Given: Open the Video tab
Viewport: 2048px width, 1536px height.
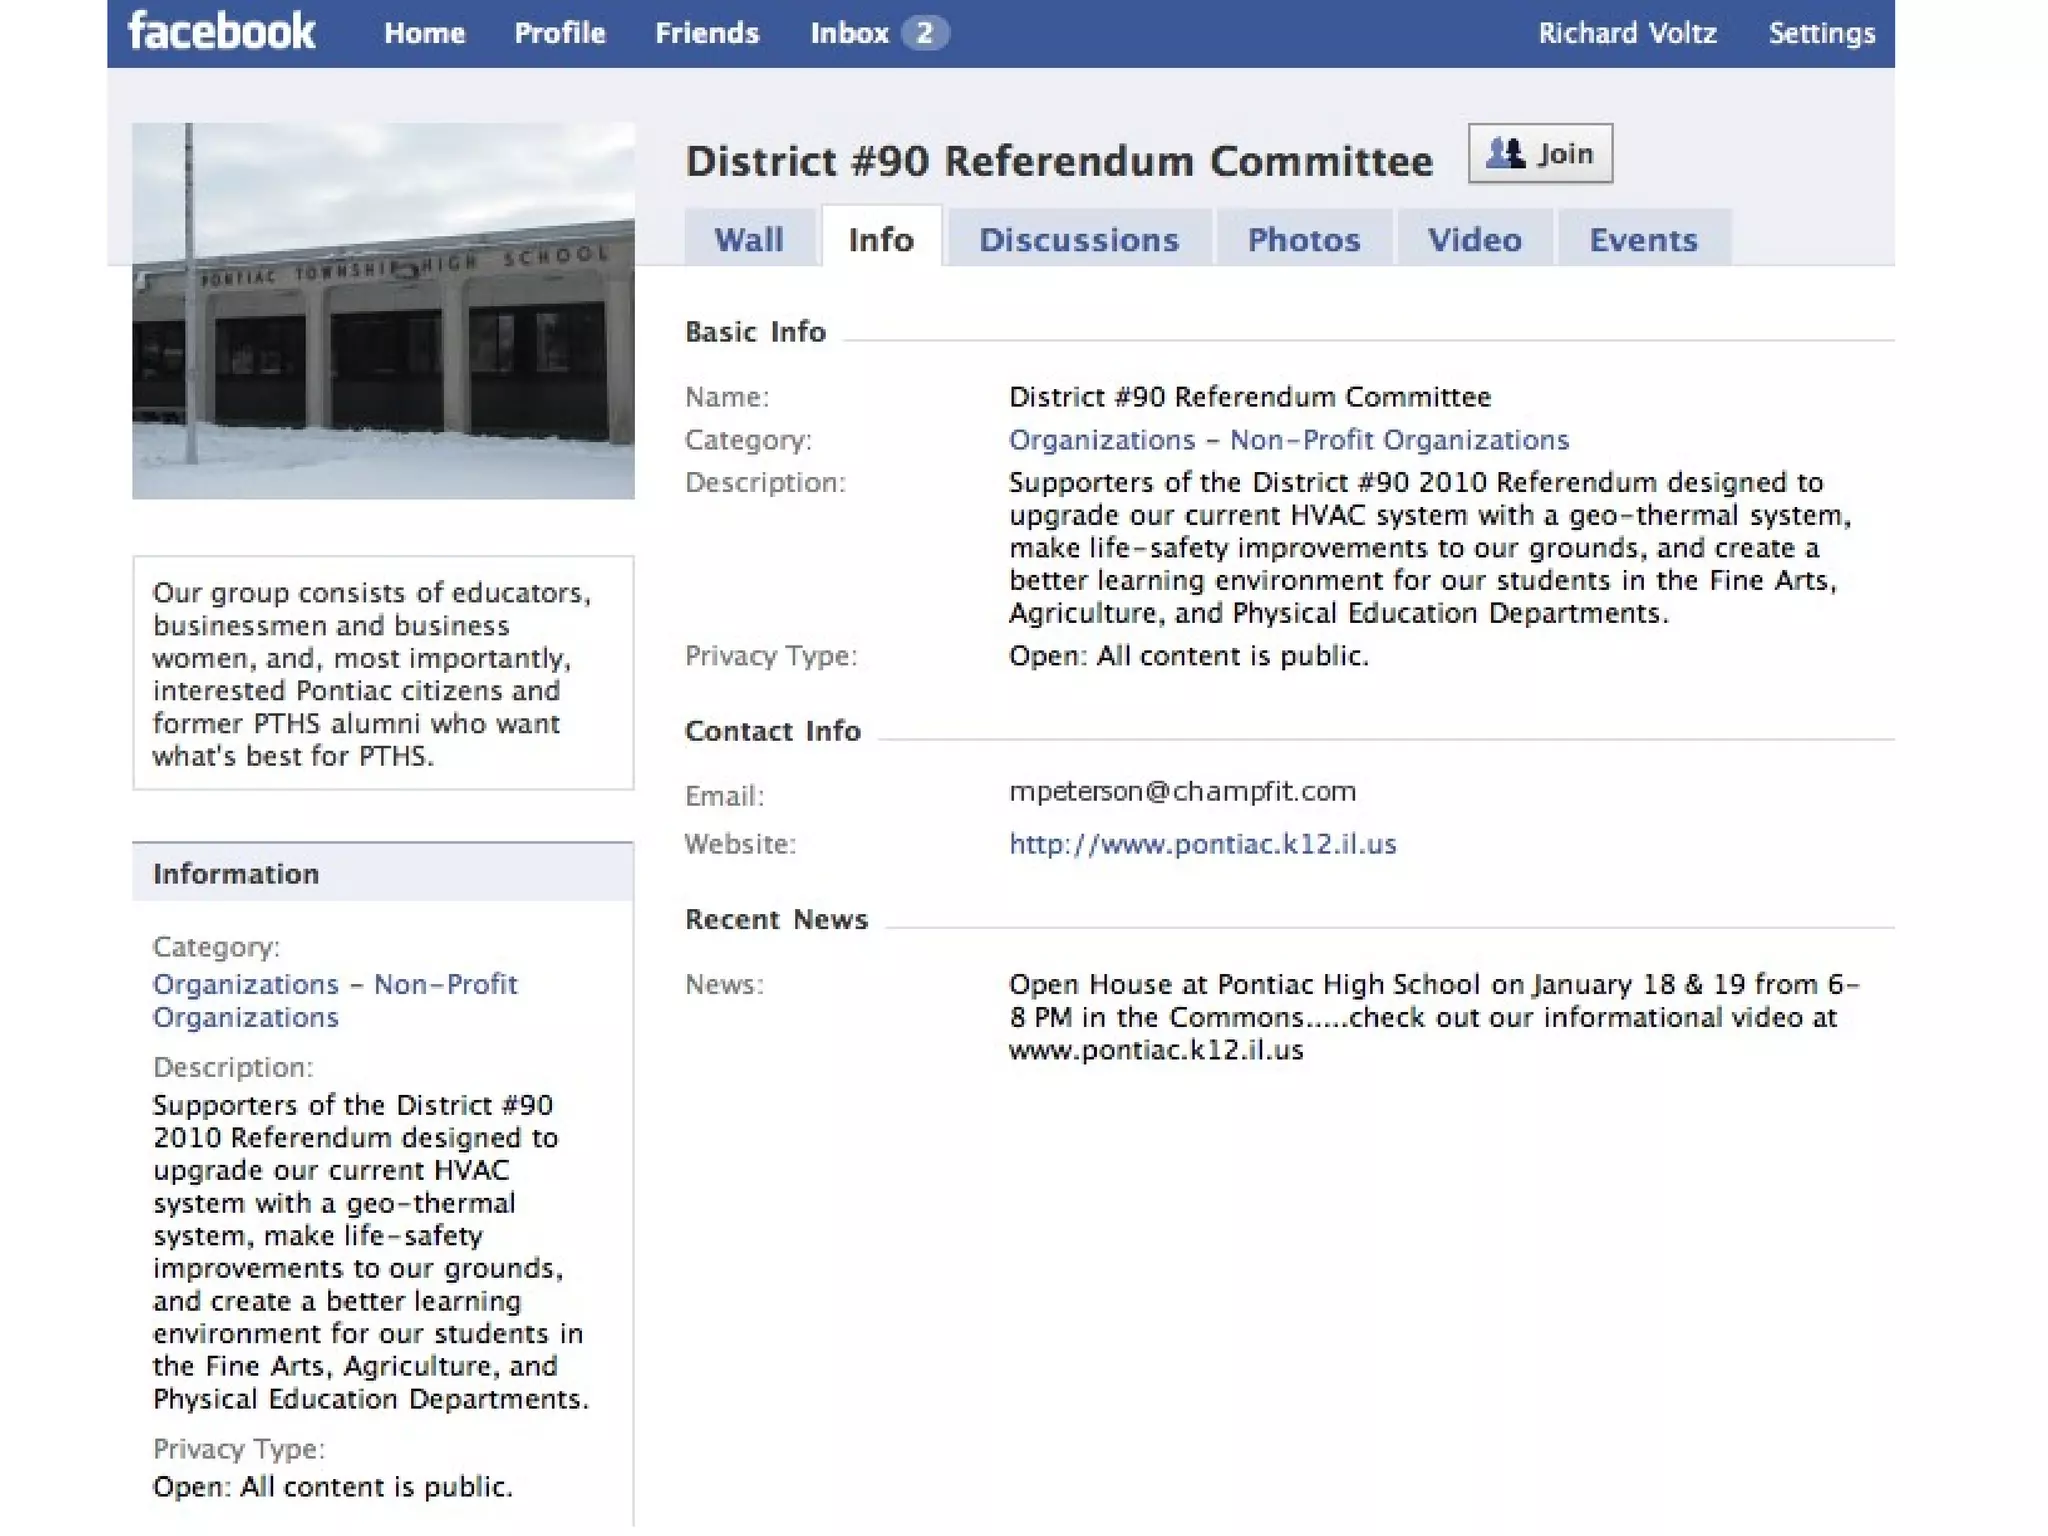Looking at the screenshot, I should (1474, 240).
